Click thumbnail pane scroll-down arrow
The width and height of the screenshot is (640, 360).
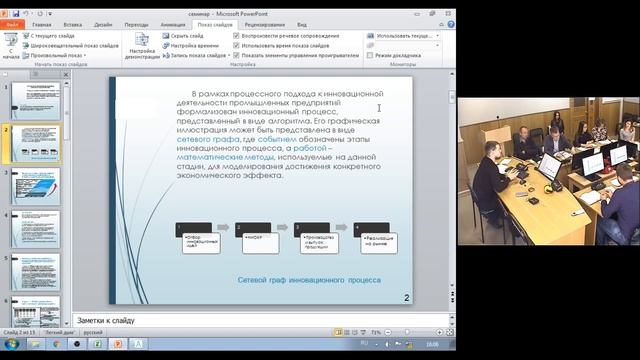[67, 323]
